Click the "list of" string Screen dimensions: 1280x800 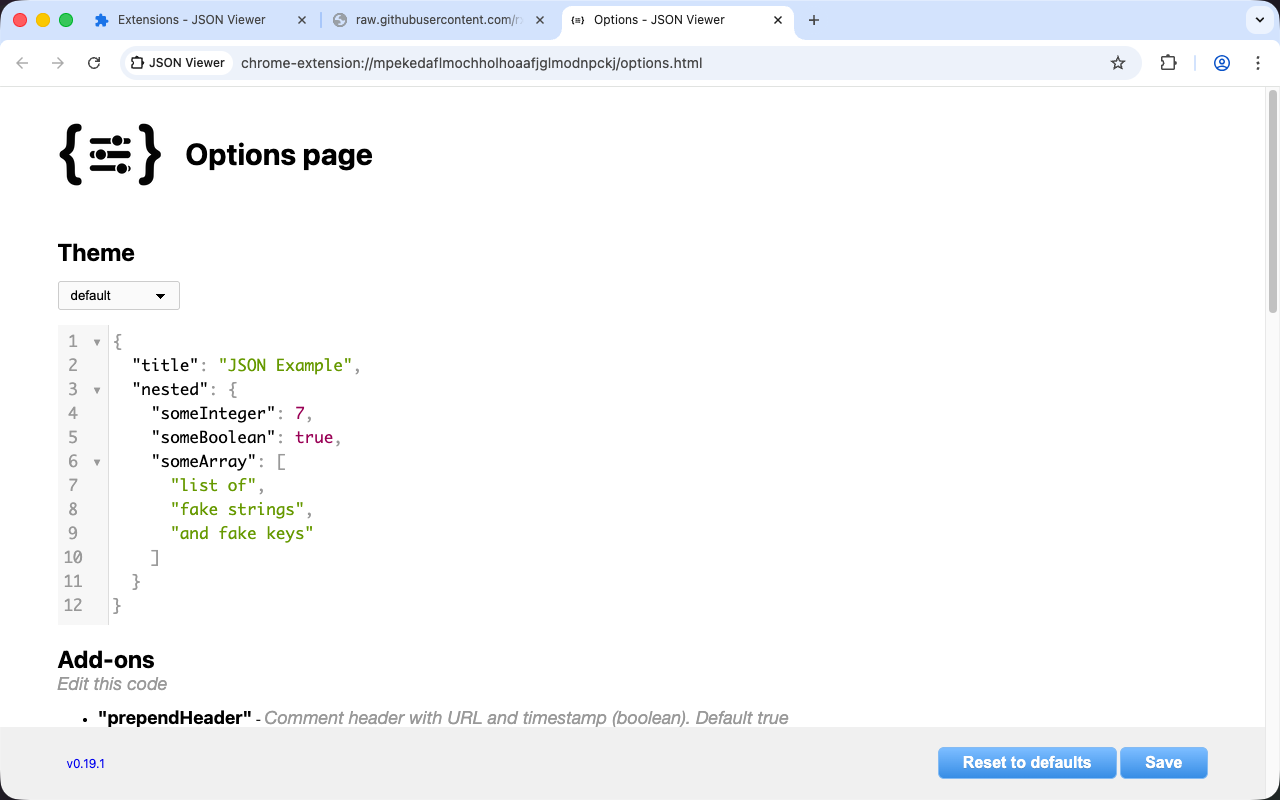[213, 485]
